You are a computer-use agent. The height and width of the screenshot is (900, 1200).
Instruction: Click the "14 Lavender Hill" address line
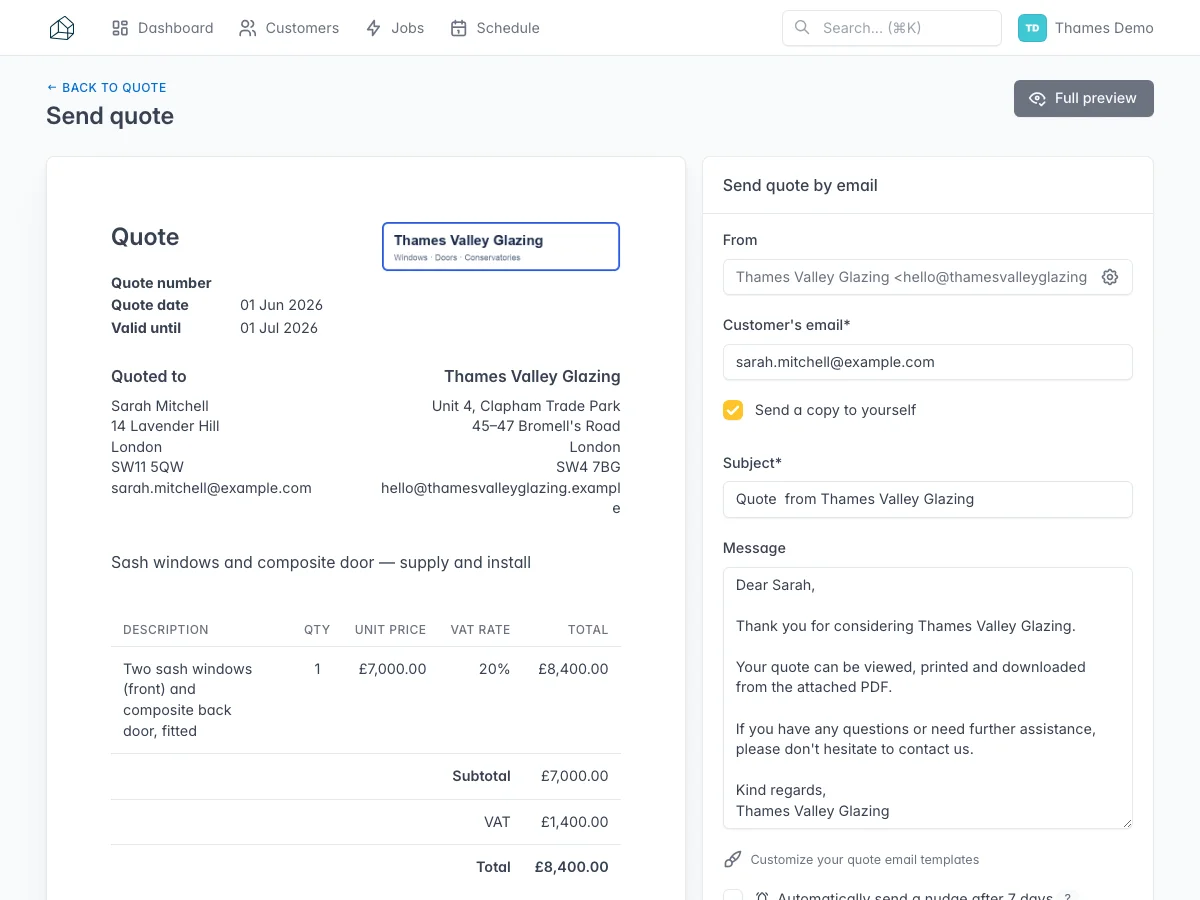point(165,426)
